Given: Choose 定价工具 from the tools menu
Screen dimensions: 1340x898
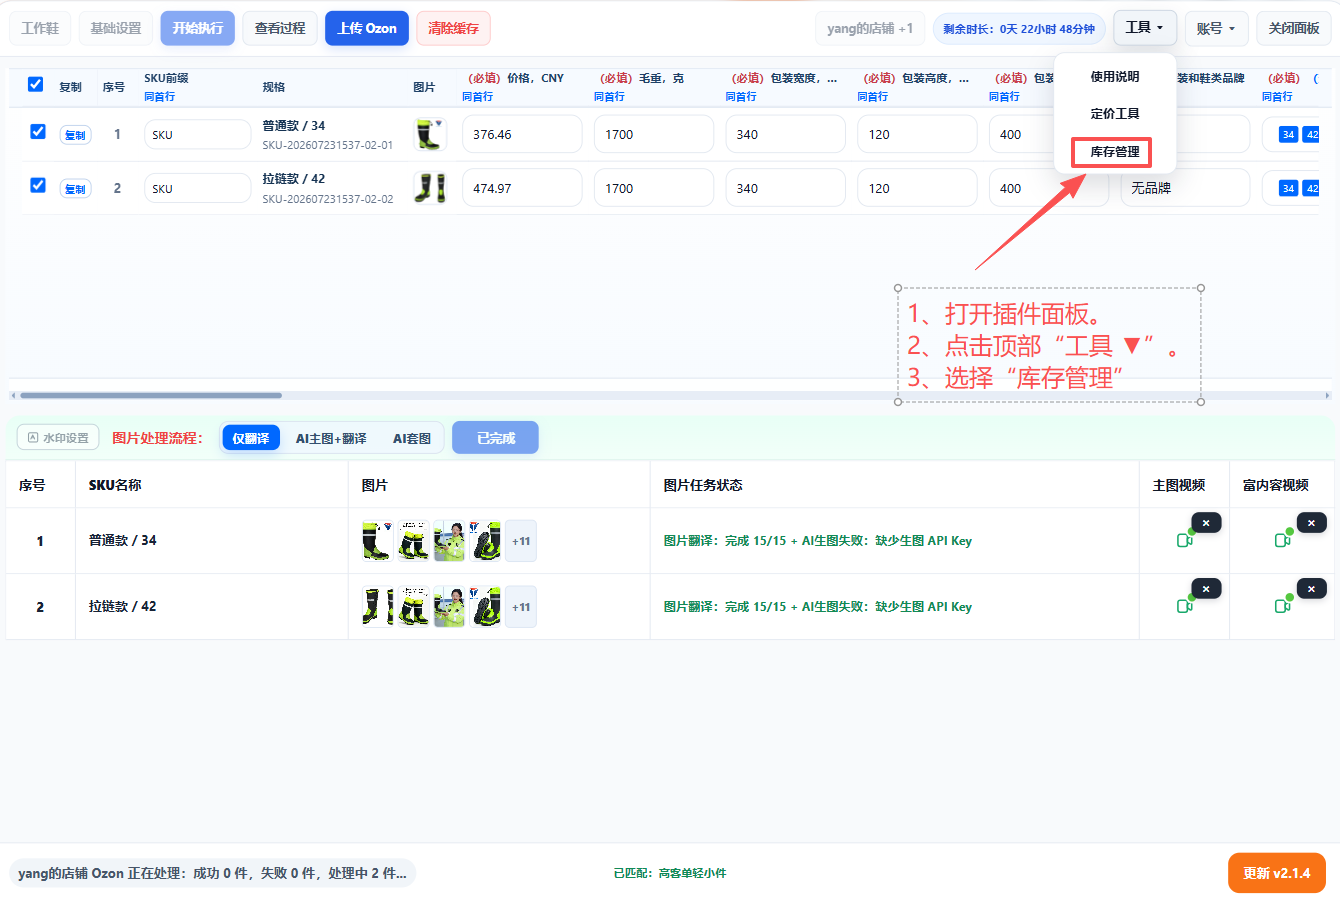Looking at the screenshot, I should click(1115, 114).
